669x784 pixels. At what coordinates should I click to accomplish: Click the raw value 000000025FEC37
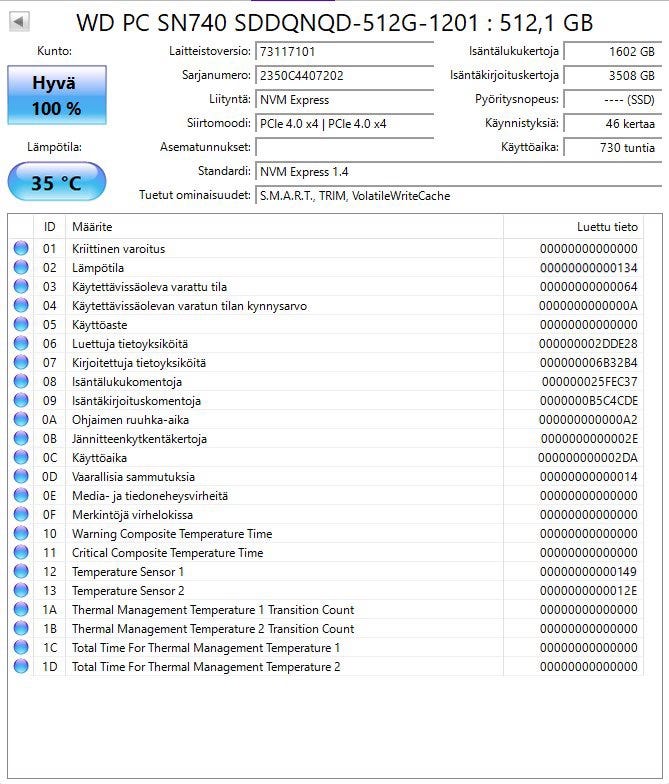click(x=590, y=382)
